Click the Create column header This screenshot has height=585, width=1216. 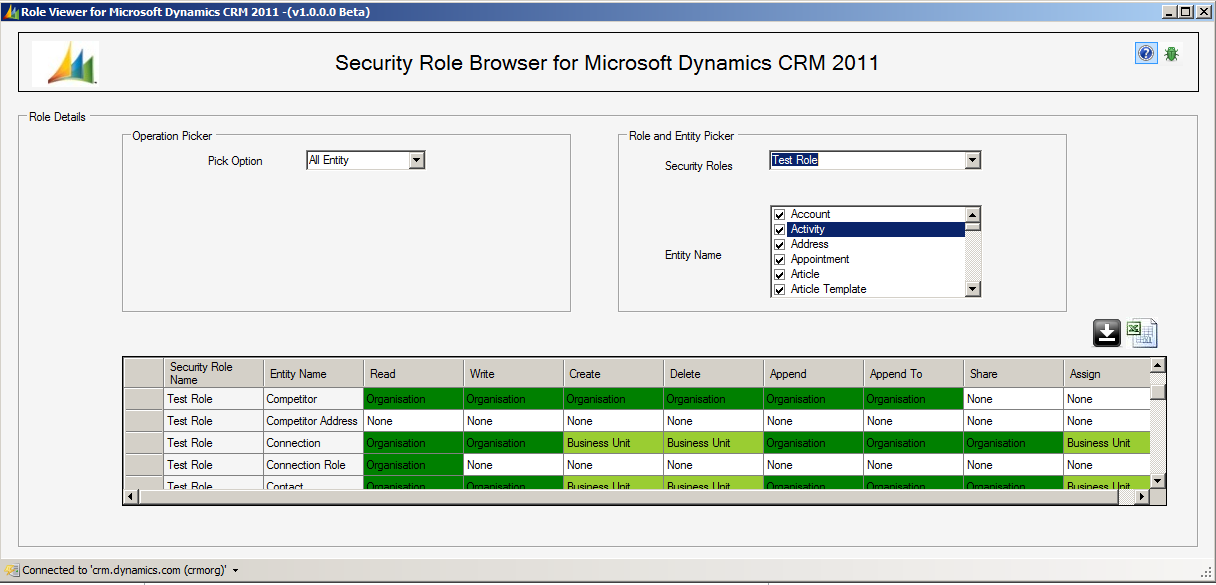tap(613, 373)
